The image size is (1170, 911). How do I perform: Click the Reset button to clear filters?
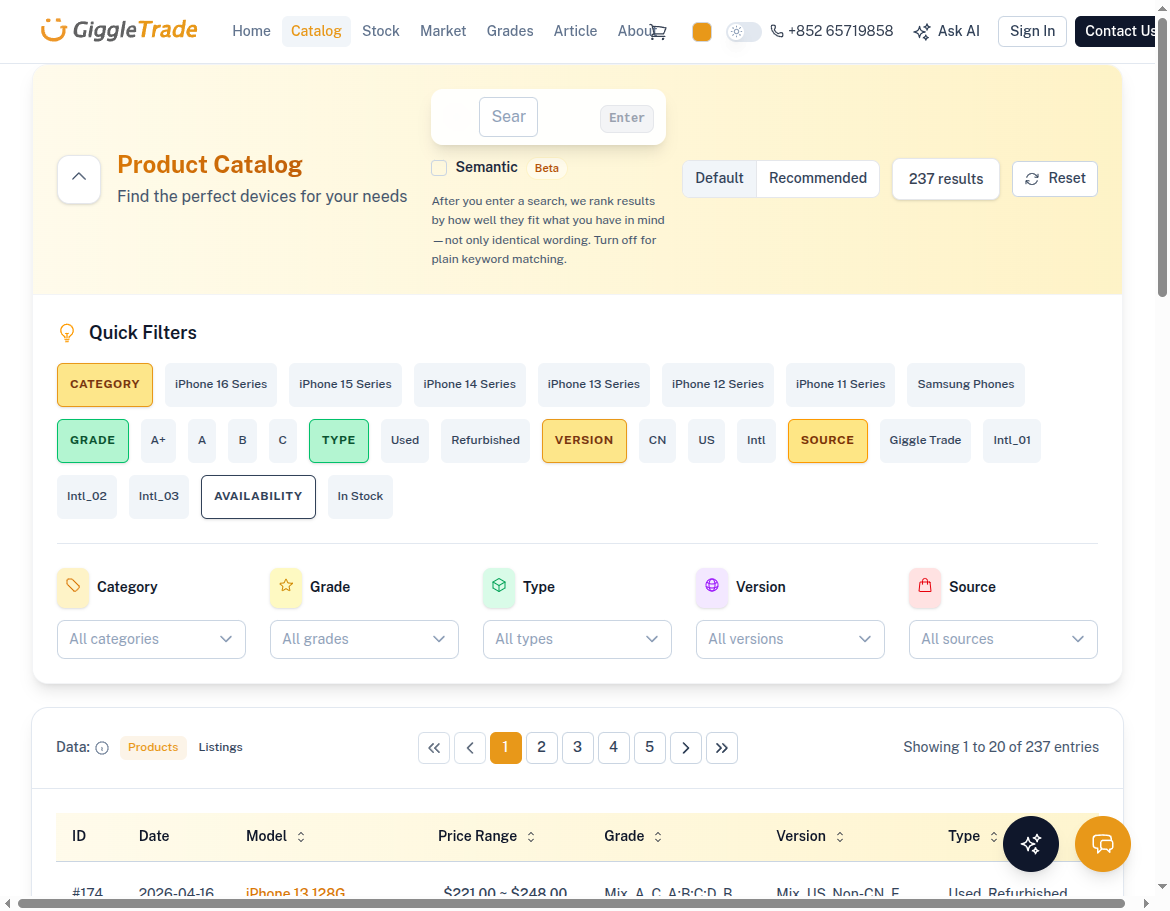coord(1054,178)
